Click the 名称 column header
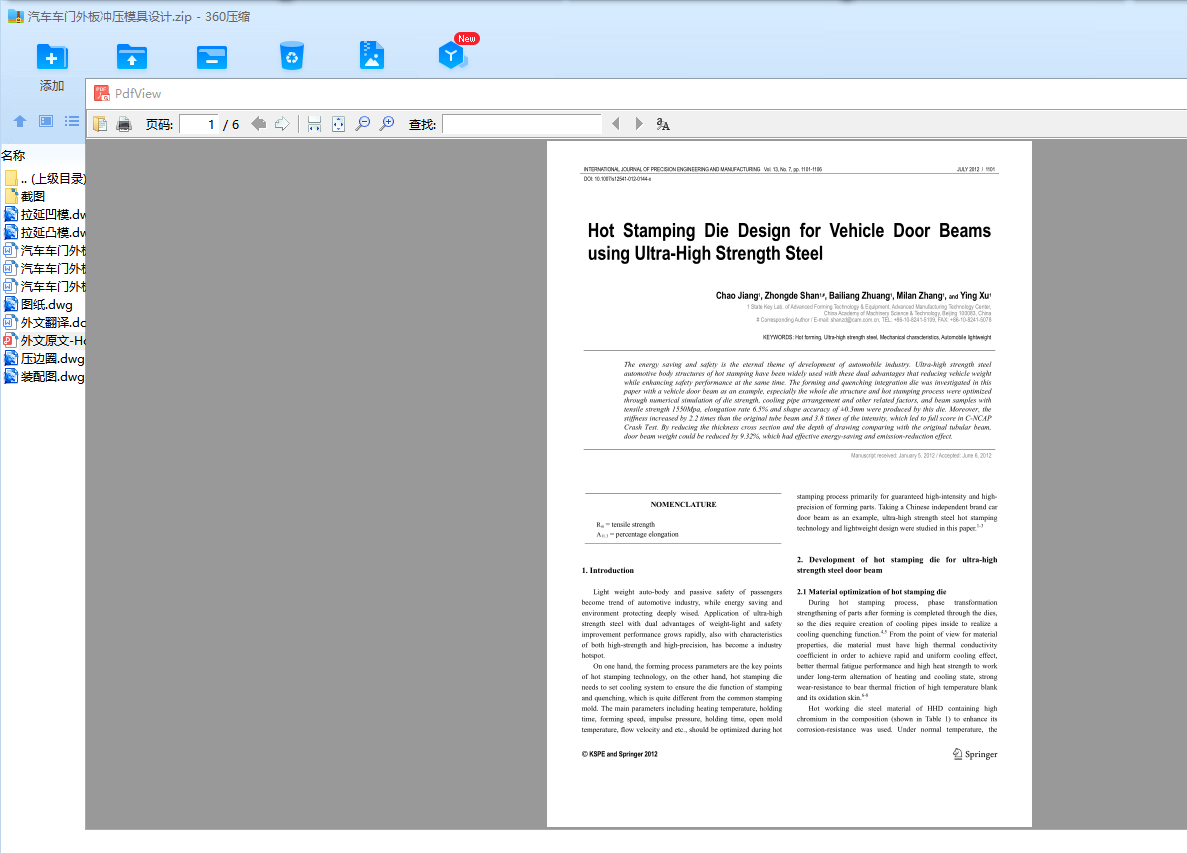 tap(14, 155)
